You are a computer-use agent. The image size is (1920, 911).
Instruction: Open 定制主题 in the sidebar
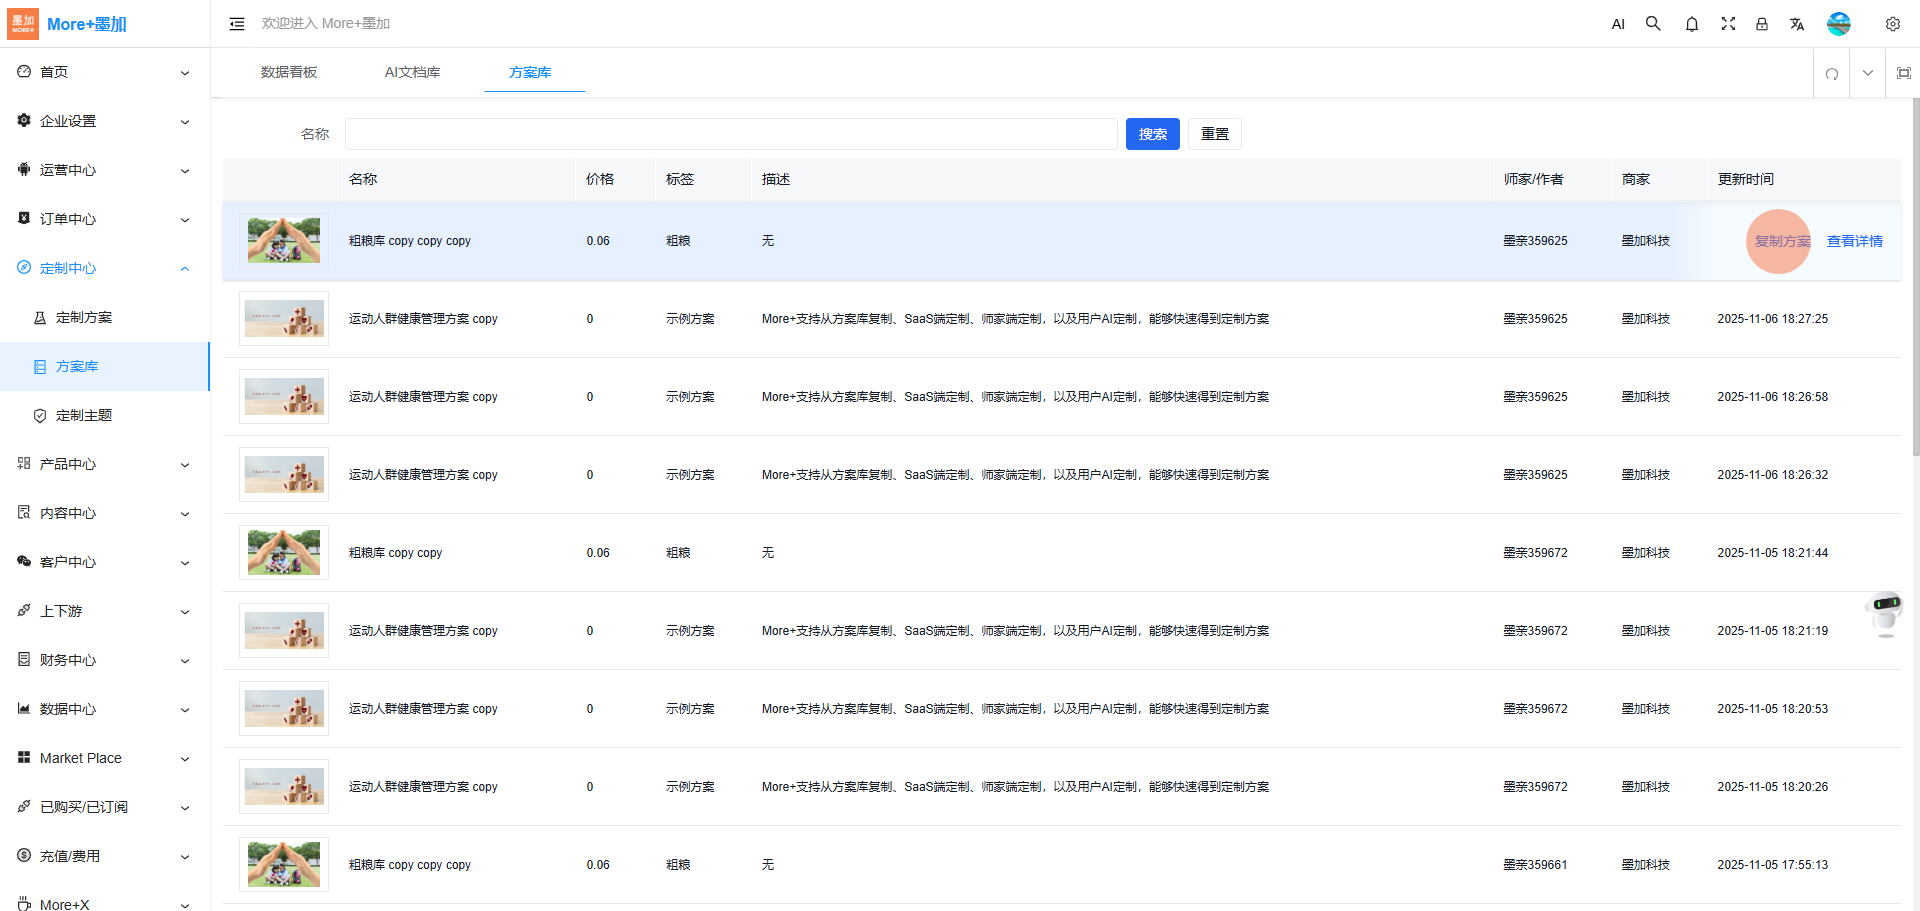pos(84,415)
